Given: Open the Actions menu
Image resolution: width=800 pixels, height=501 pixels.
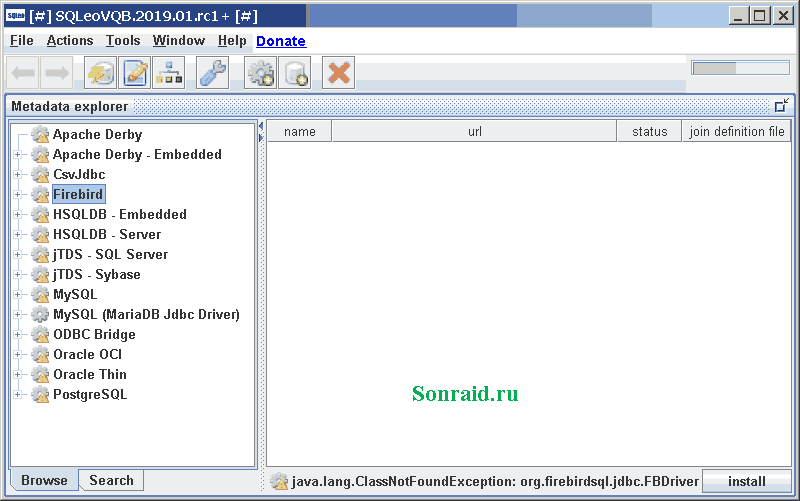Looking at the screenshot, I should click(70, 41).
